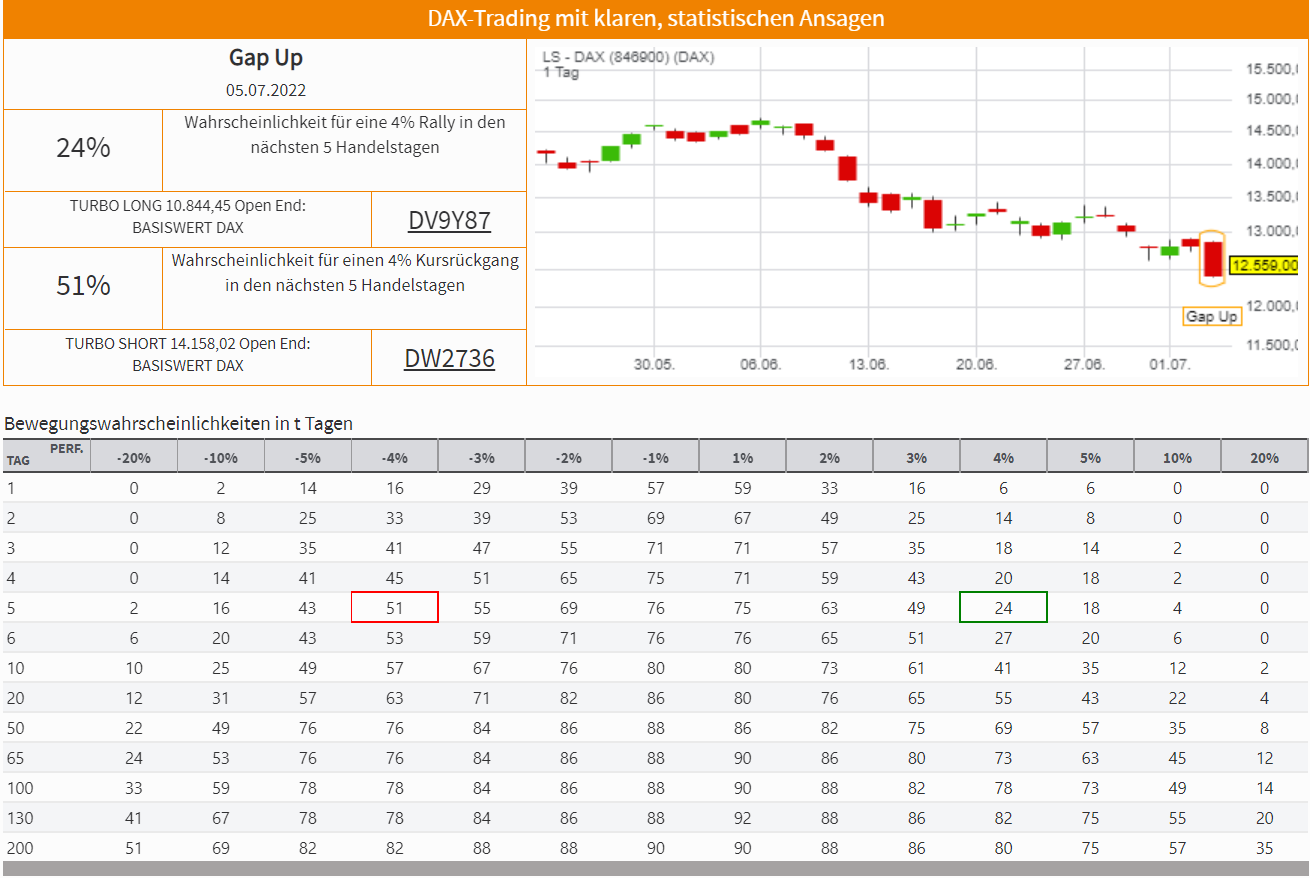Image resolution: width=1310 pixels, height=878 pixels.
Task: Click the red-outlined 51 cell in row 5
Action: pos(395,607)
